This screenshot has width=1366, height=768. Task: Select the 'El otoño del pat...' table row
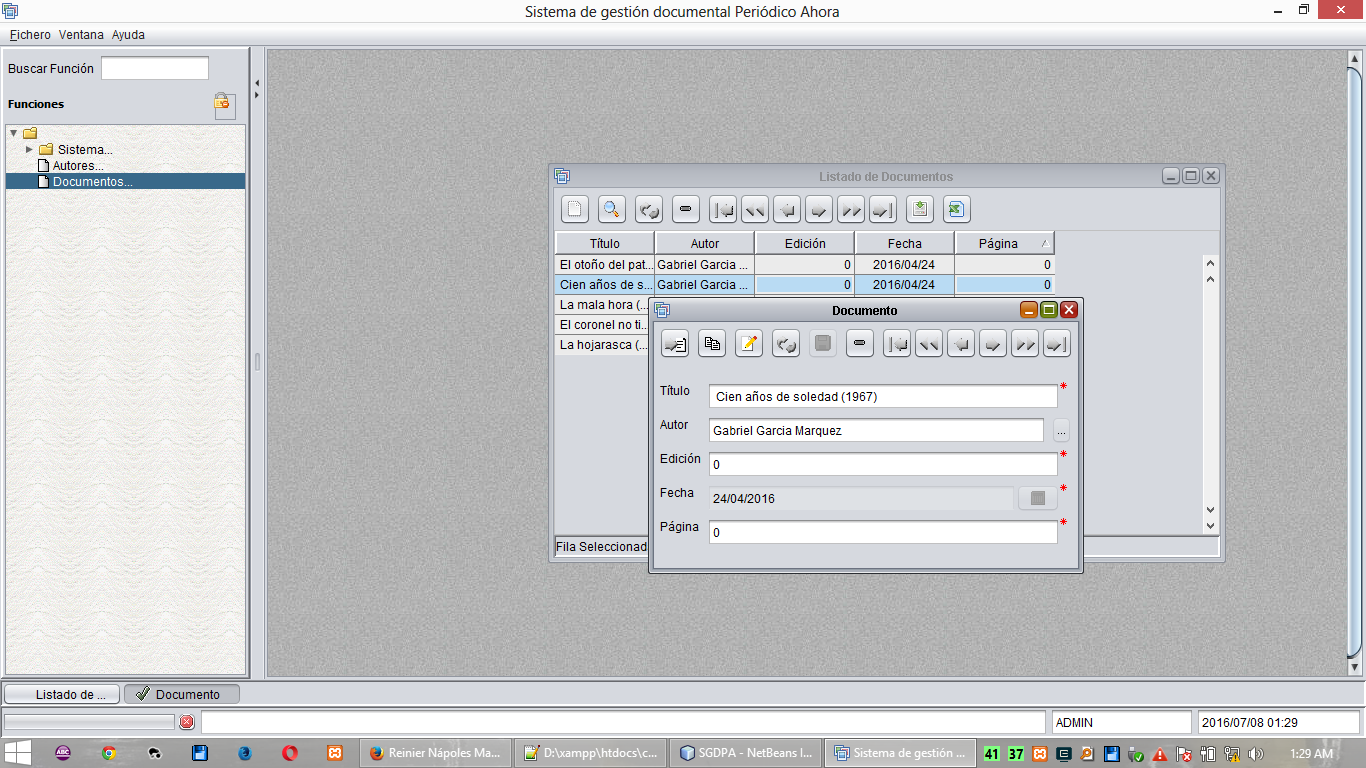click(604, 265)
